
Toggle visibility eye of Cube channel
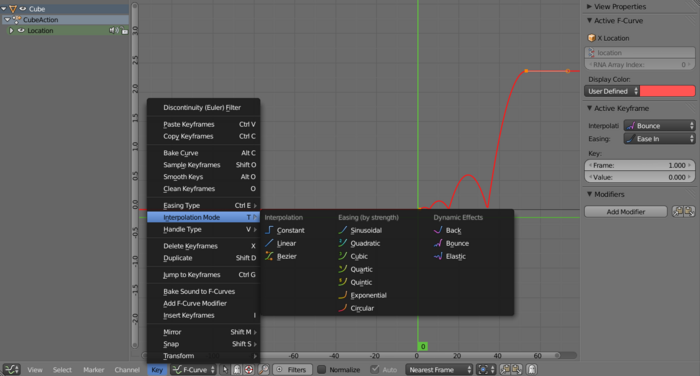coord(23,8)
